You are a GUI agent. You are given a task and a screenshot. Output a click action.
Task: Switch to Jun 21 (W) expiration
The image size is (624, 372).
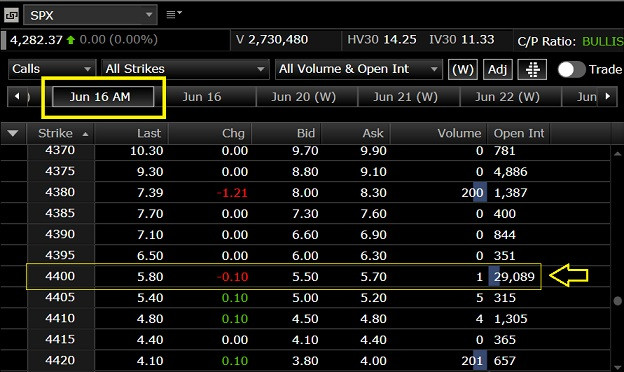[x=405, y=97]
